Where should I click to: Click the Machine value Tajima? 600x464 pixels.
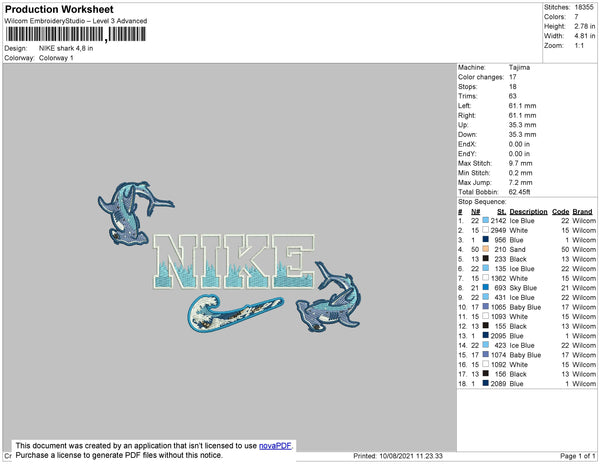[x=519, y=67]
